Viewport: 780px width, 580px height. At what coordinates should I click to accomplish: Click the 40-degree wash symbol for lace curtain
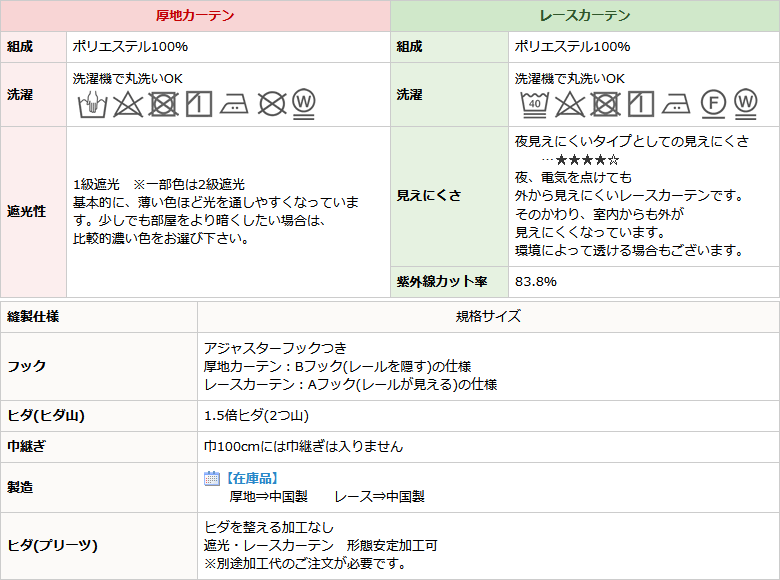533,103
